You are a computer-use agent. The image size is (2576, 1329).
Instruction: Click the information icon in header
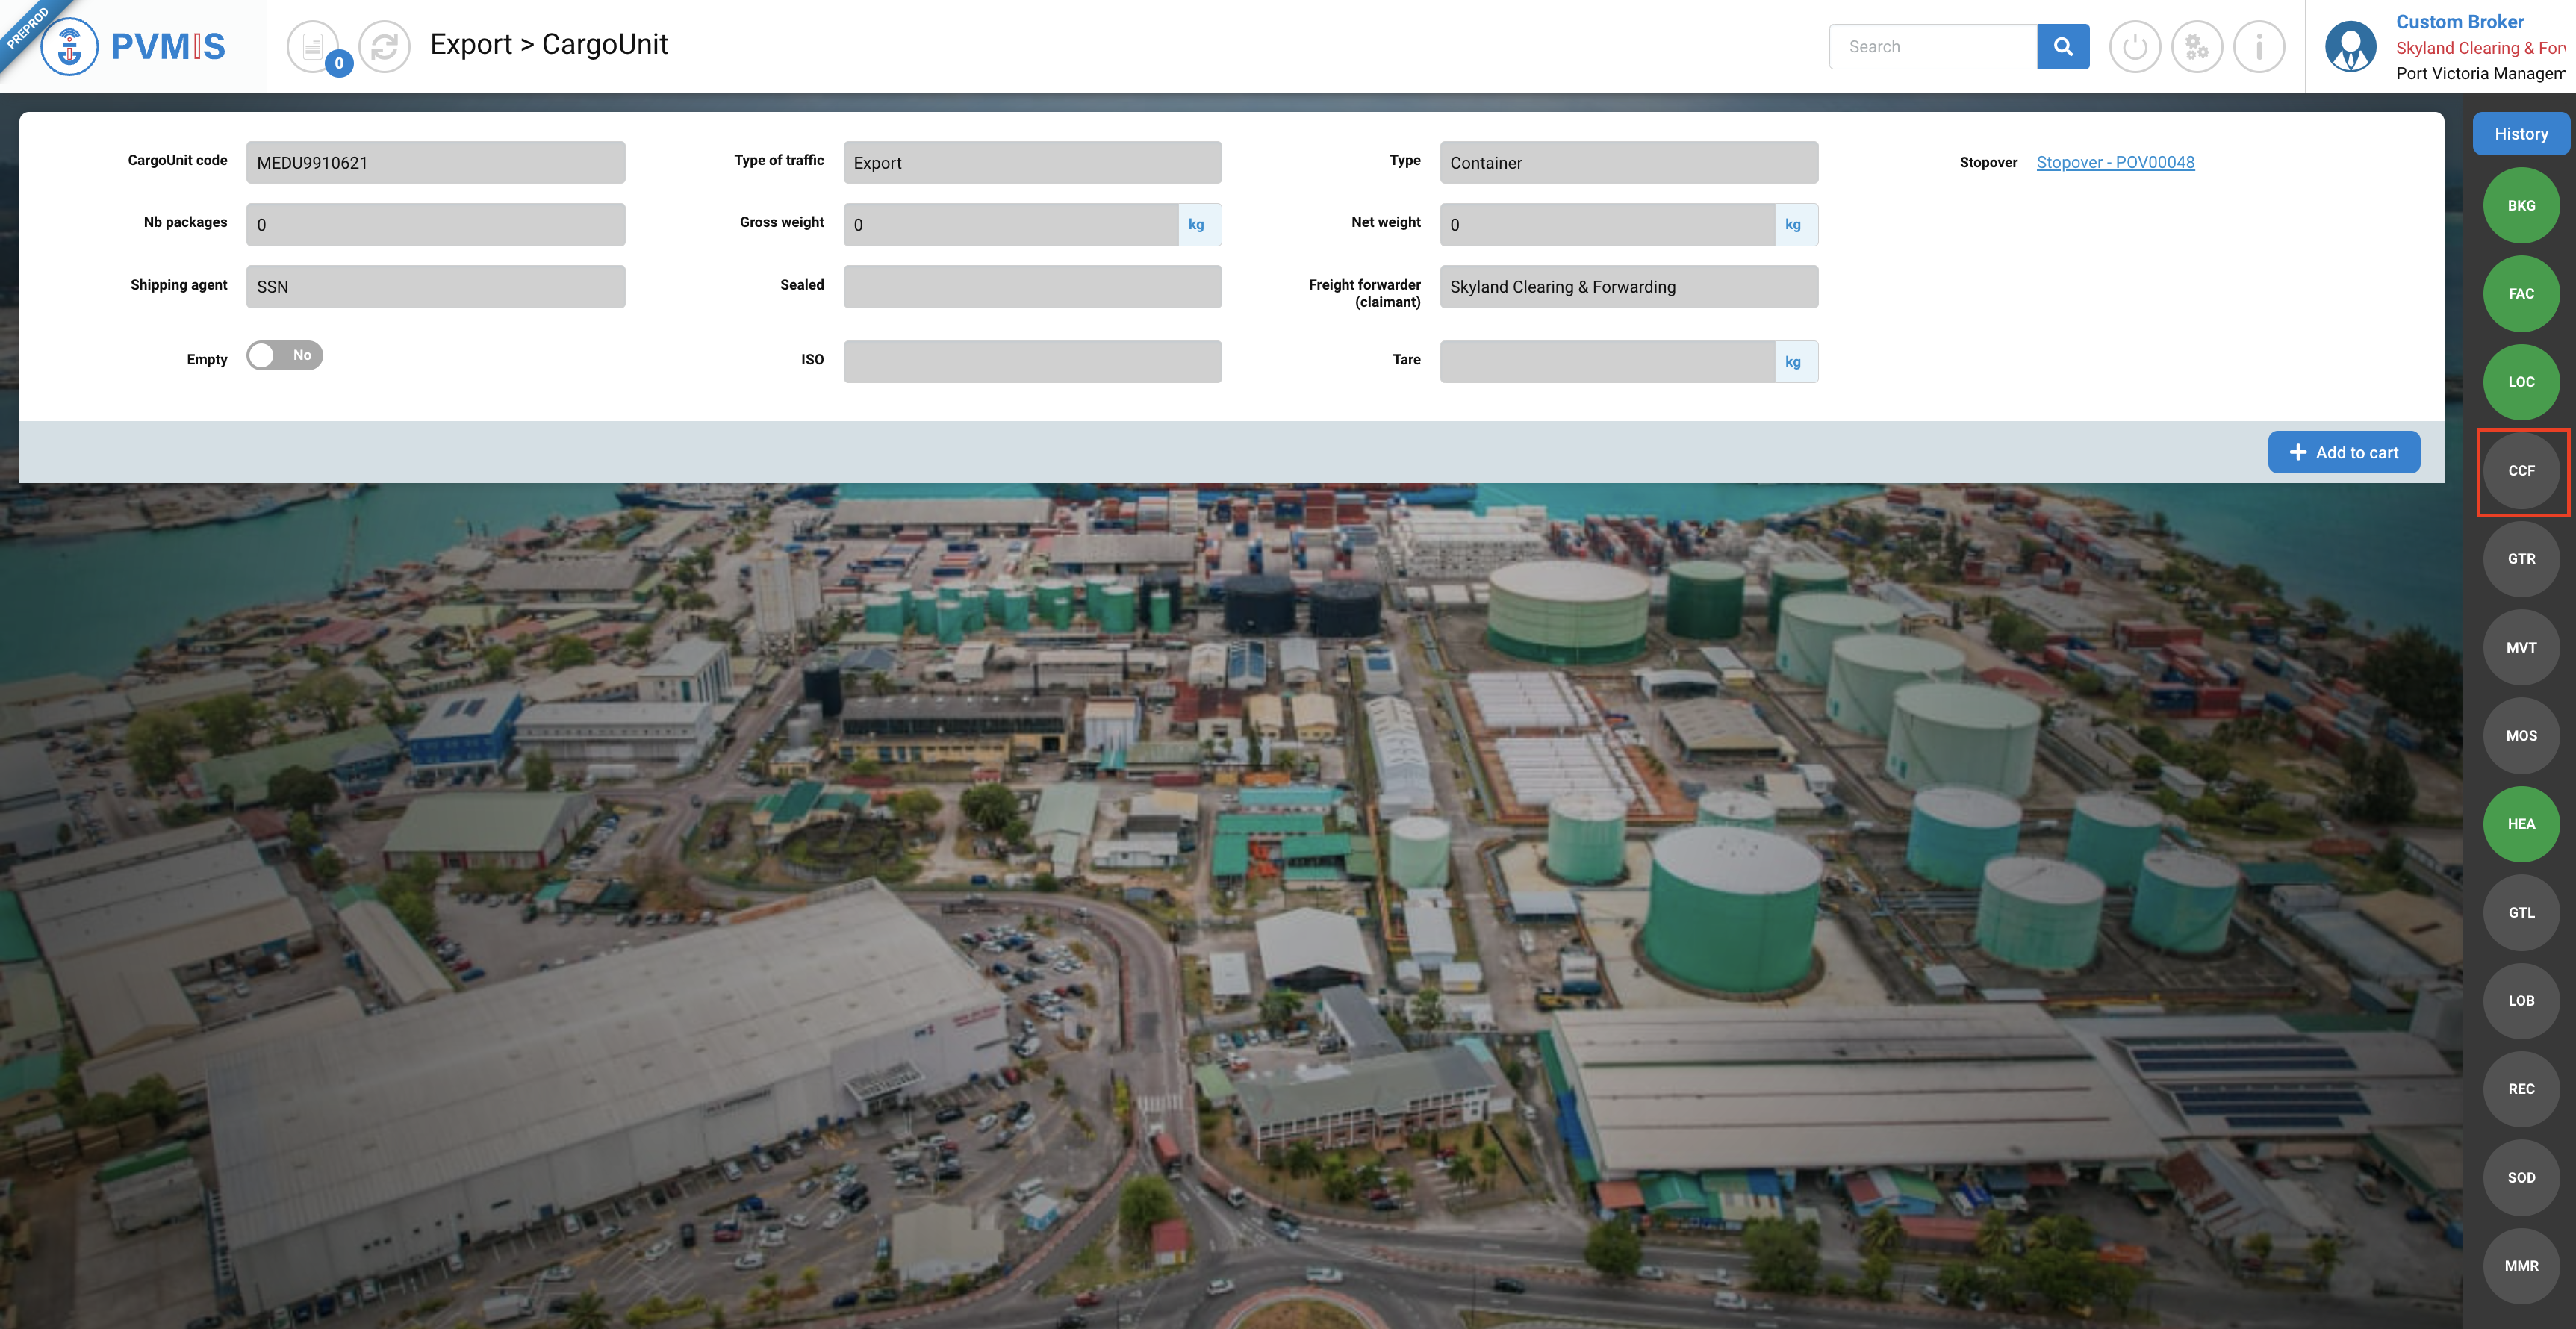coord(2258,46)
